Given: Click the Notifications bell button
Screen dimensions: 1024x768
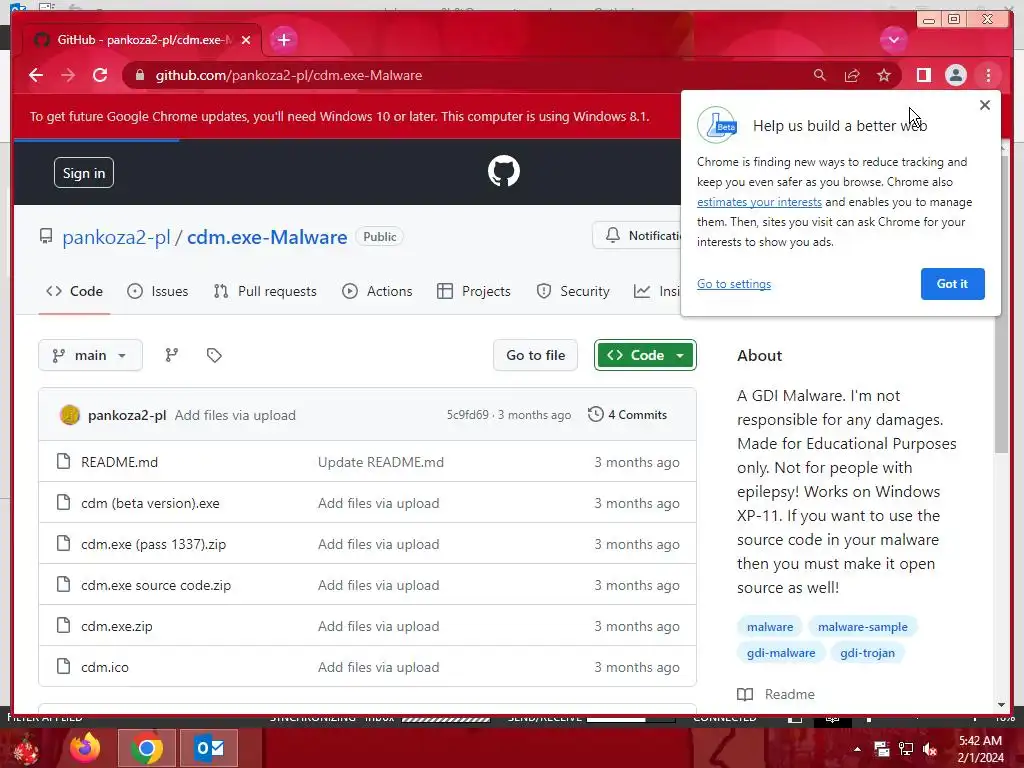Looking at the screenshot, I should pyautogui.click(x=639, y=236).
